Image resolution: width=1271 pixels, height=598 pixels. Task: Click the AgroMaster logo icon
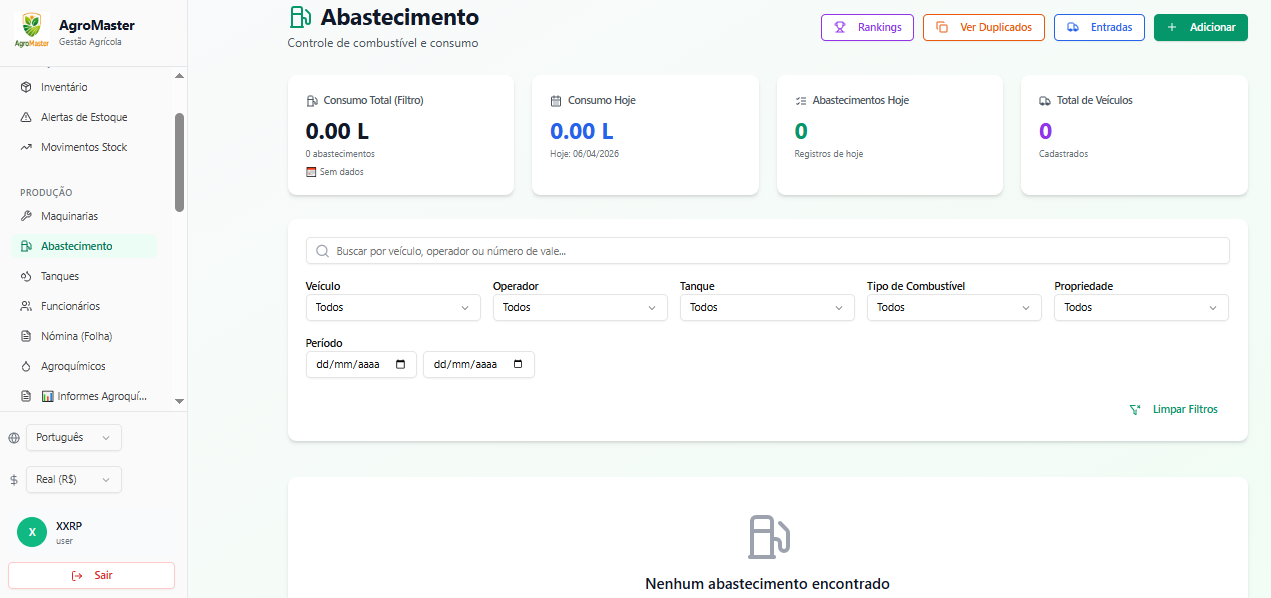click(32, 30)
